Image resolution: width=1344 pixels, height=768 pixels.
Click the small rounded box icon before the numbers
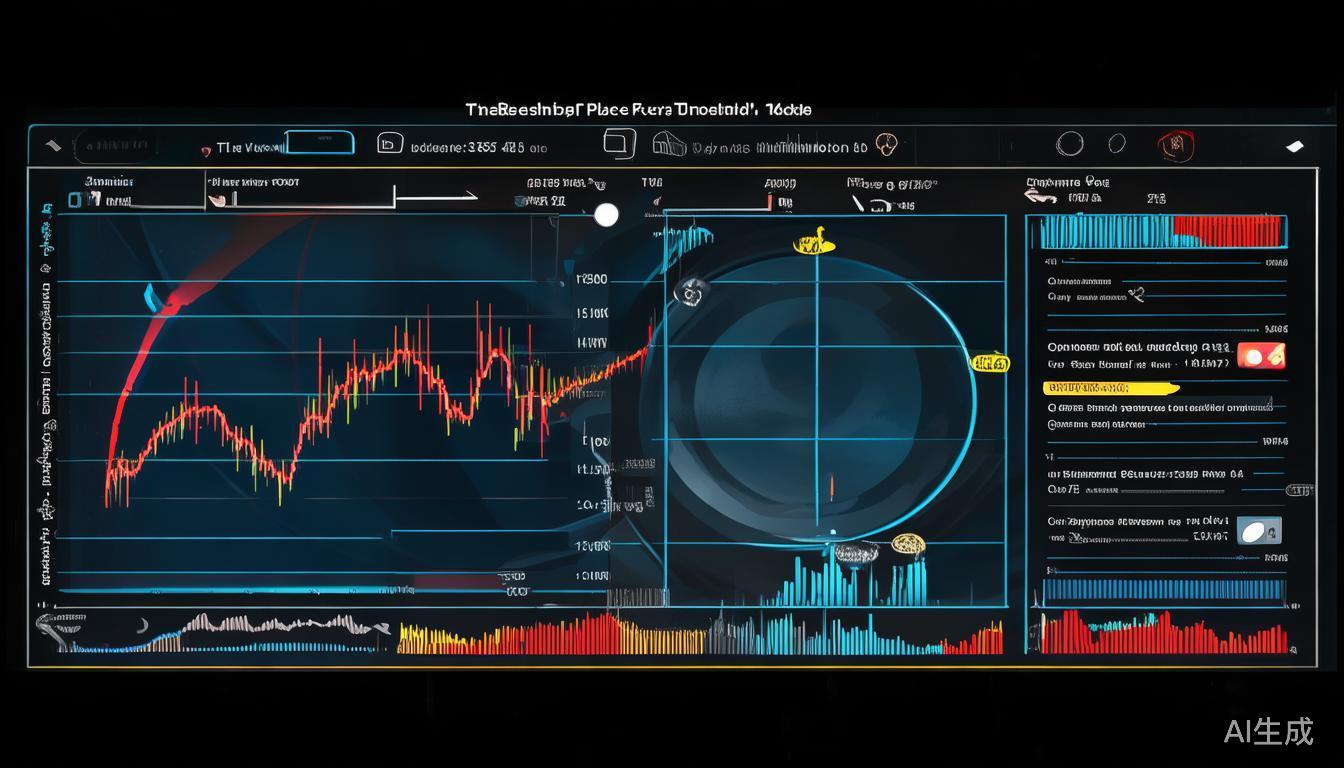[x=390, y=144]
